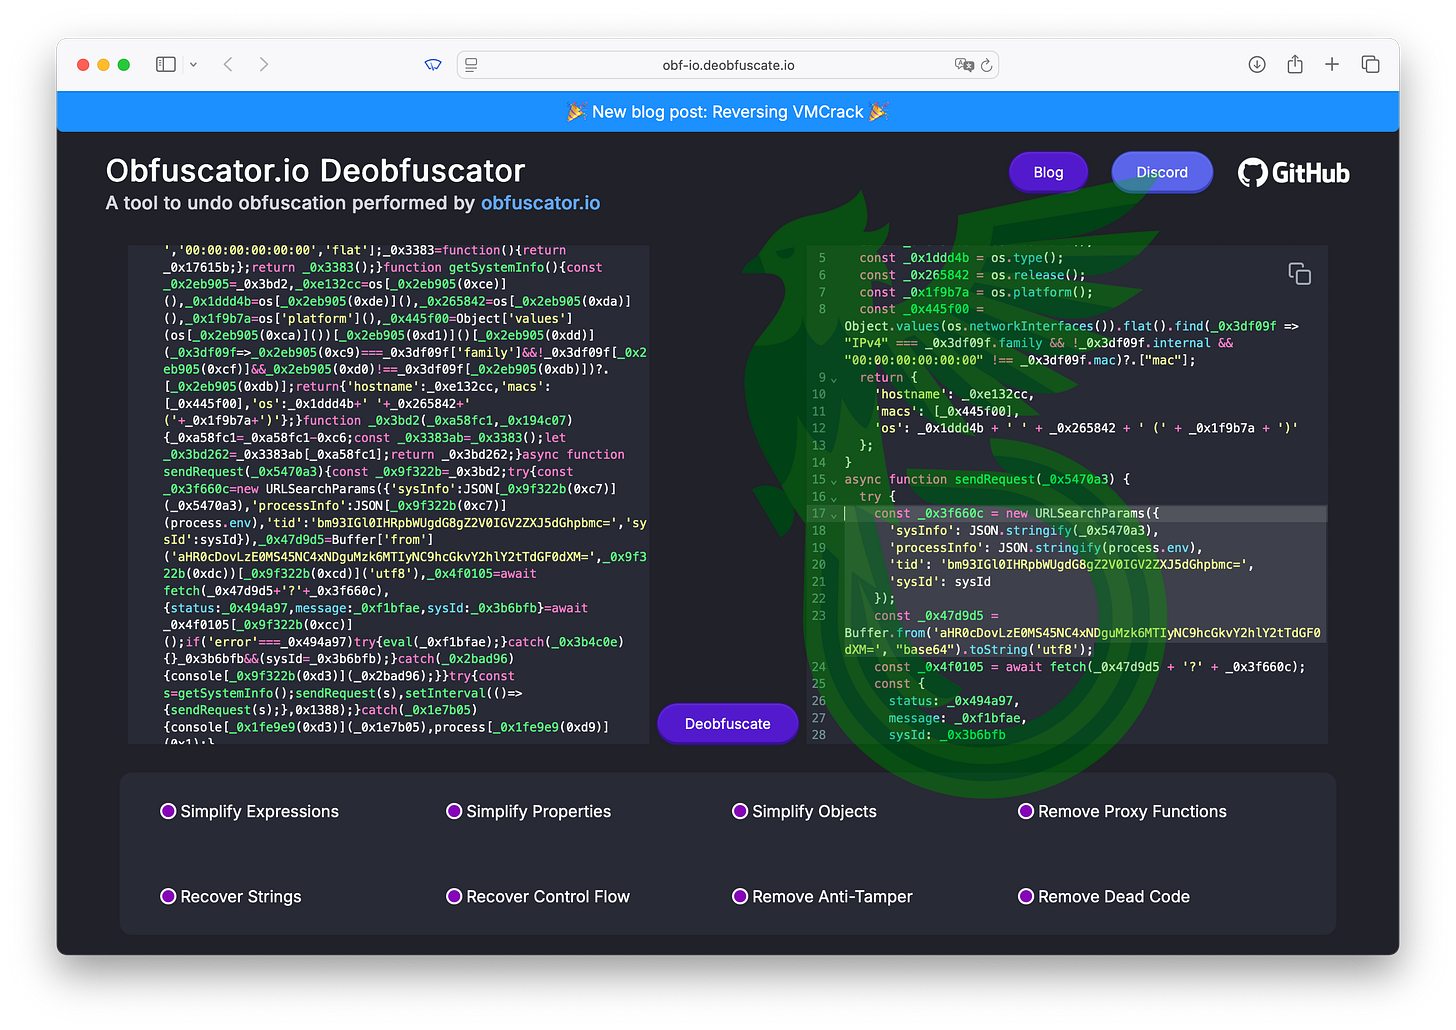Image resolution: width=1456 pixels, height=1030 pixels.
Task: Toggle Simplify Objects
Action: point(740,811)
